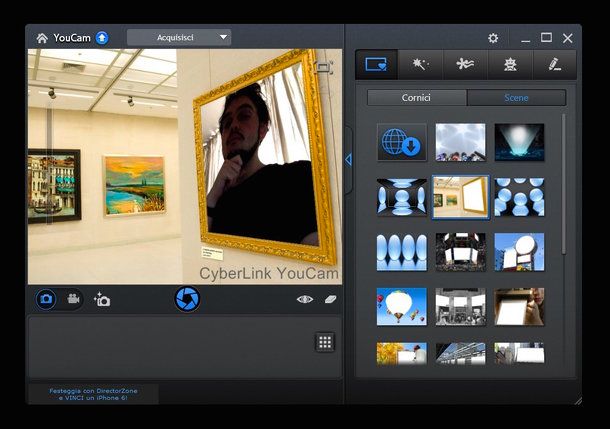
Task: Click the DirectorZone iPhone 6 promo link
Action: 93,394
